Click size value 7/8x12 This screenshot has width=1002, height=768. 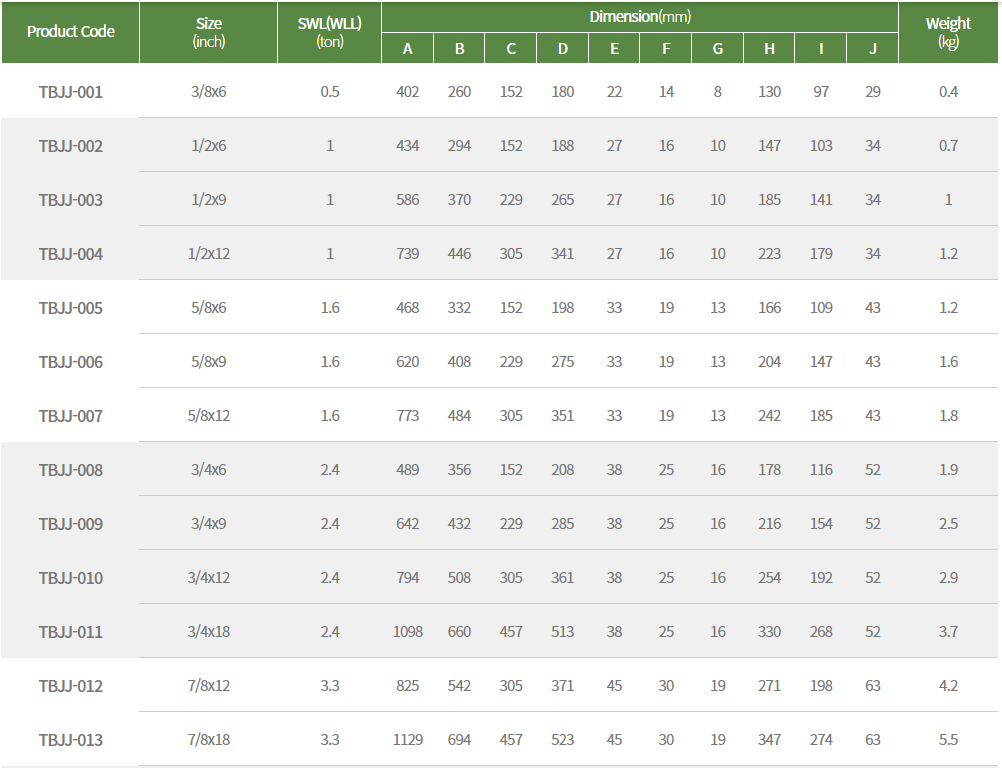[x=208, y=686]
